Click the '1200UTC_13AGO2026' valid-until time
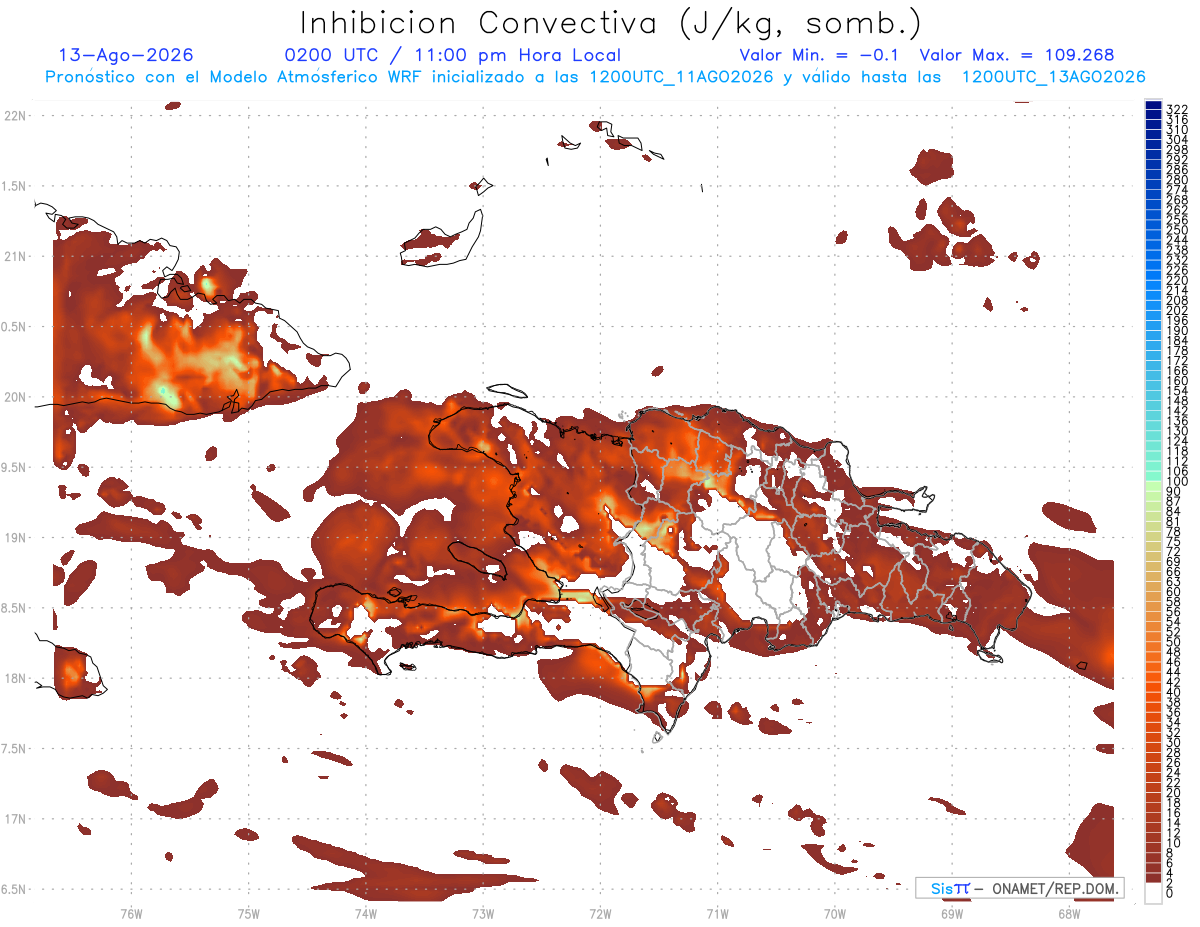Screen dimensions: 1200x927 tap(1053, 77)
